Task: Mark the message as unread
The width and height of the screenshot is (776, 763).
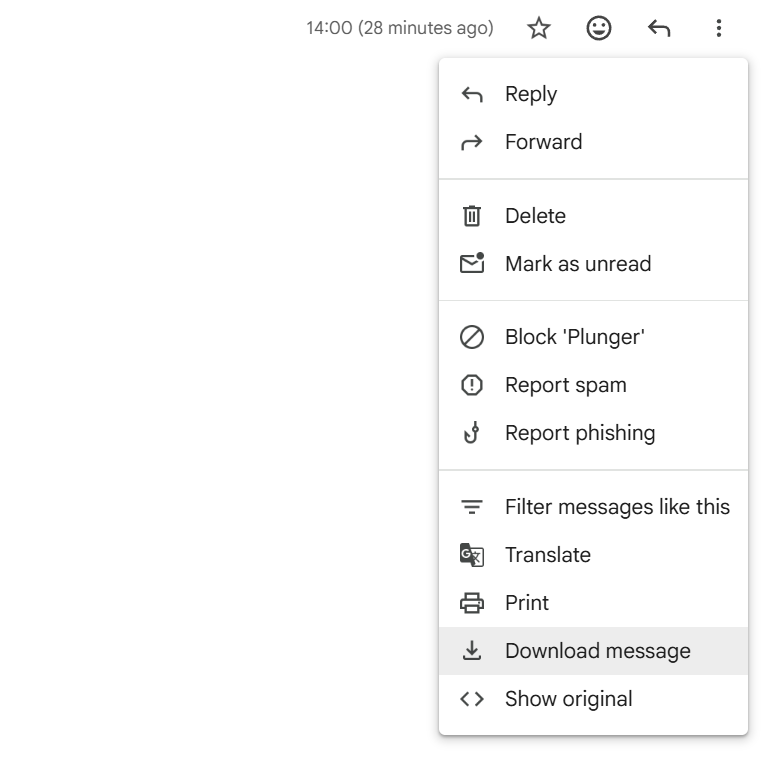Action: point(593,264)
